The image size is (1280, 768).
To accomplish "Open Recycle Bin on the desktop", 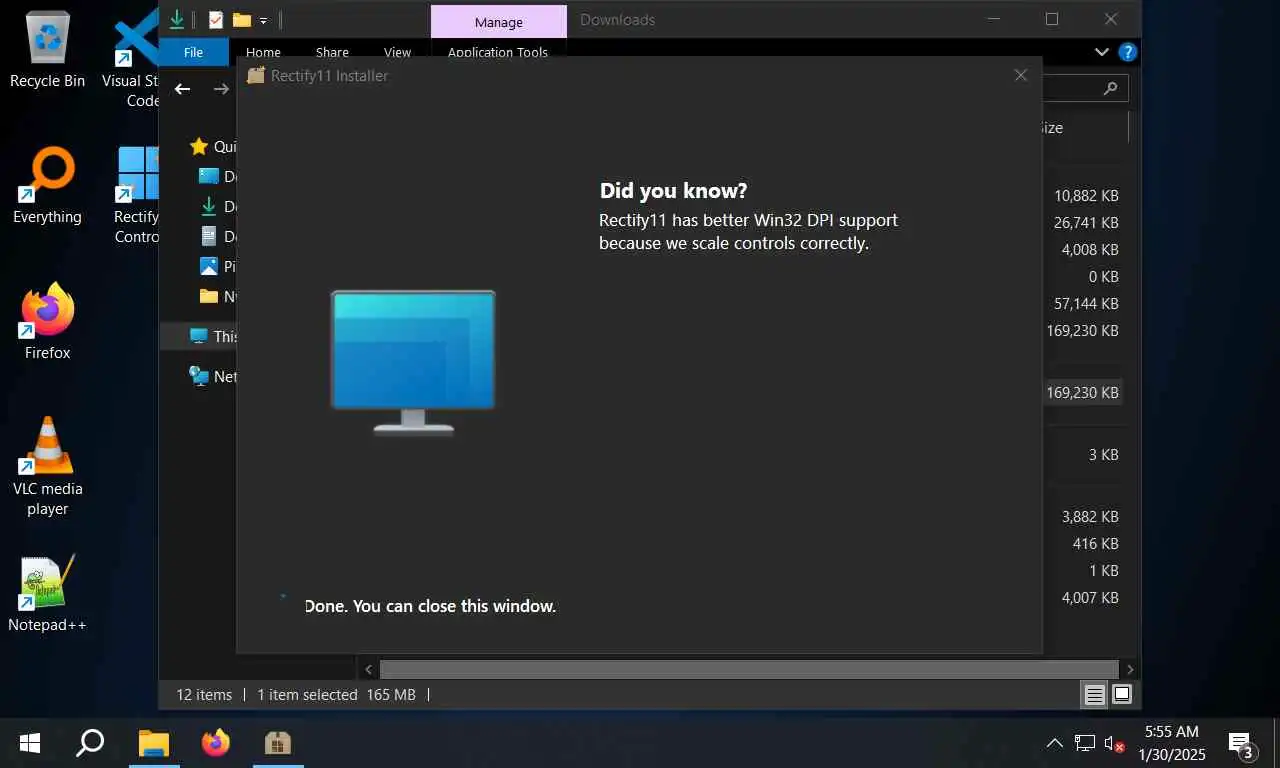I will click(x=47, y=49).
